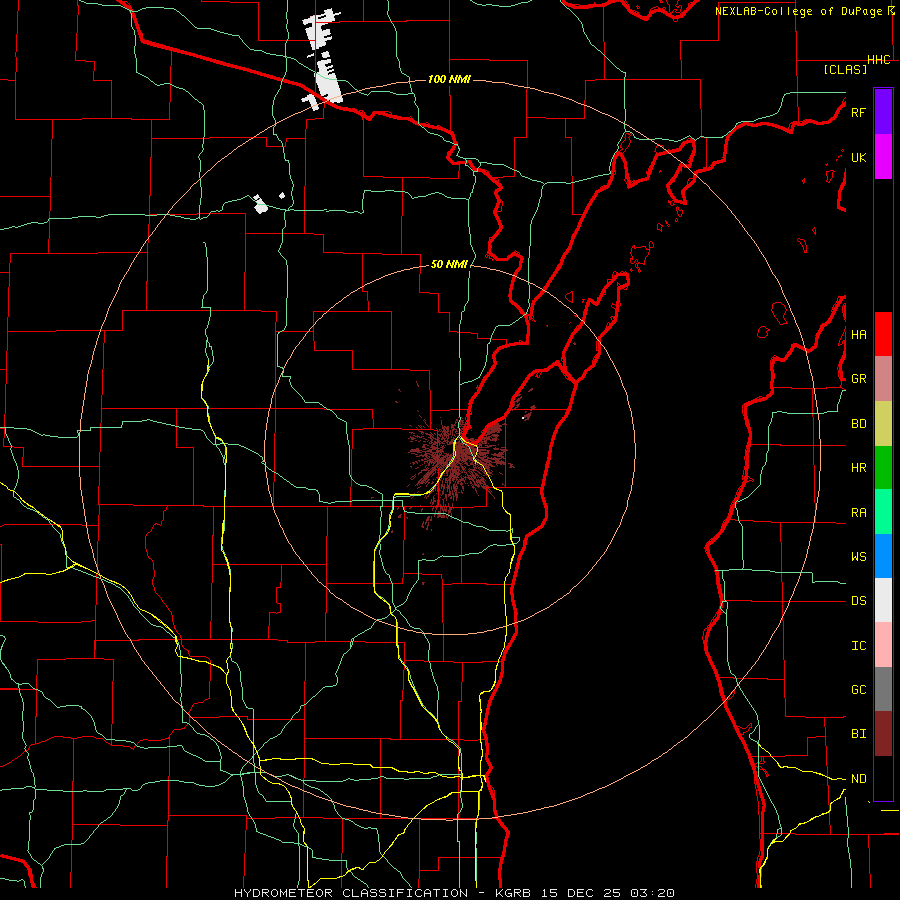The image size is (900, 900).
Task: Click the 'HR' legend label
Action: (x=858, y=468)
